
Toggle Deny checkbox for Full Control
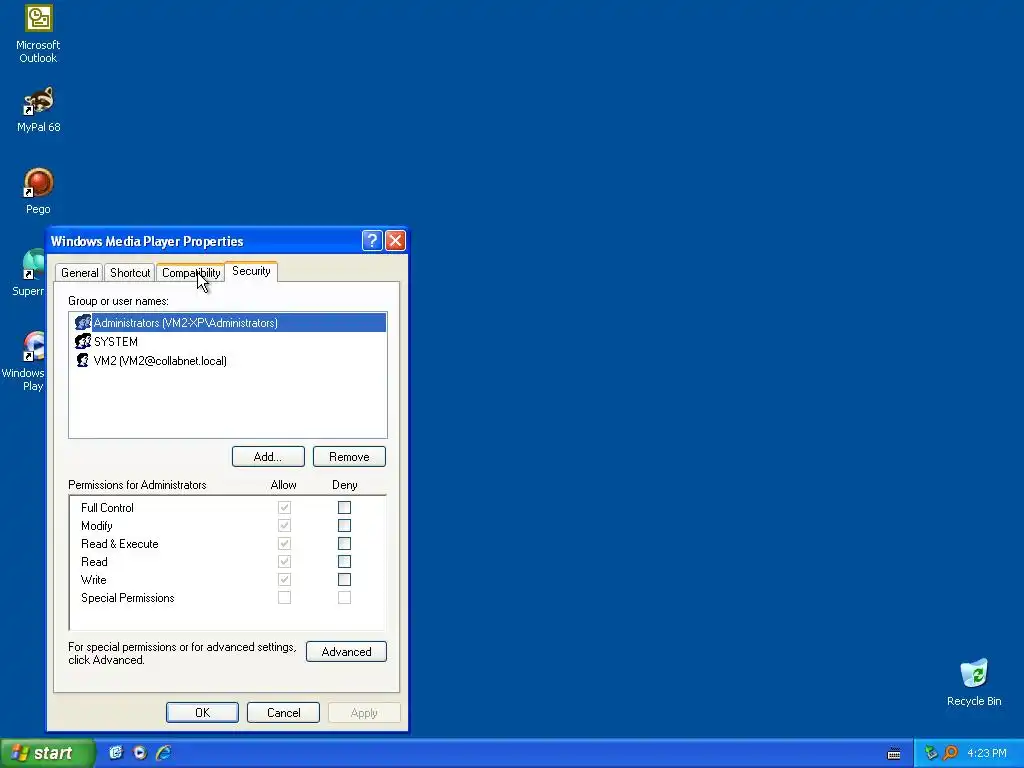[344, 507]
